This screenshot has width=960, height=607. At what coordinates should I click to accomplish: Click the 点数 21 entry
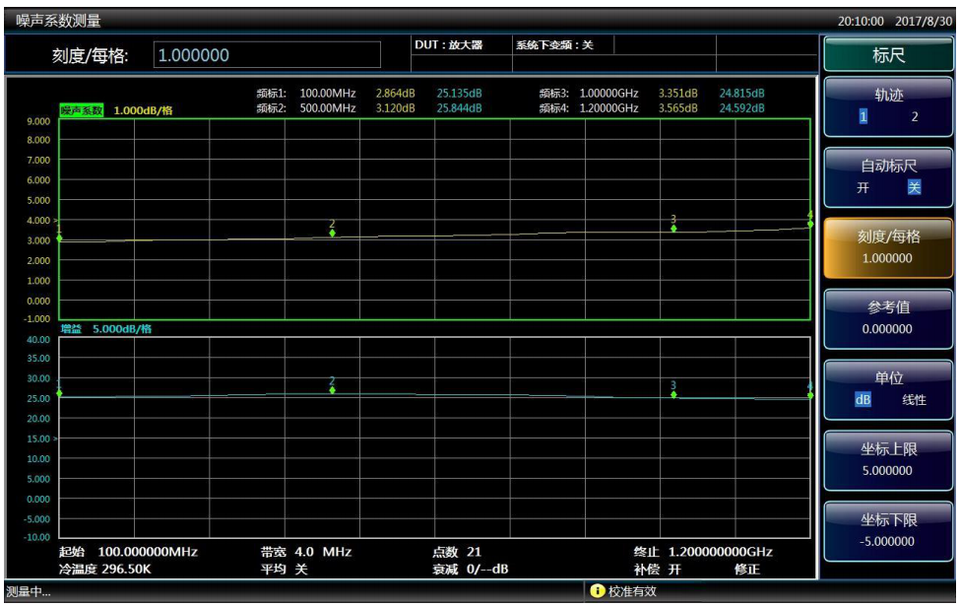[457, 552]
